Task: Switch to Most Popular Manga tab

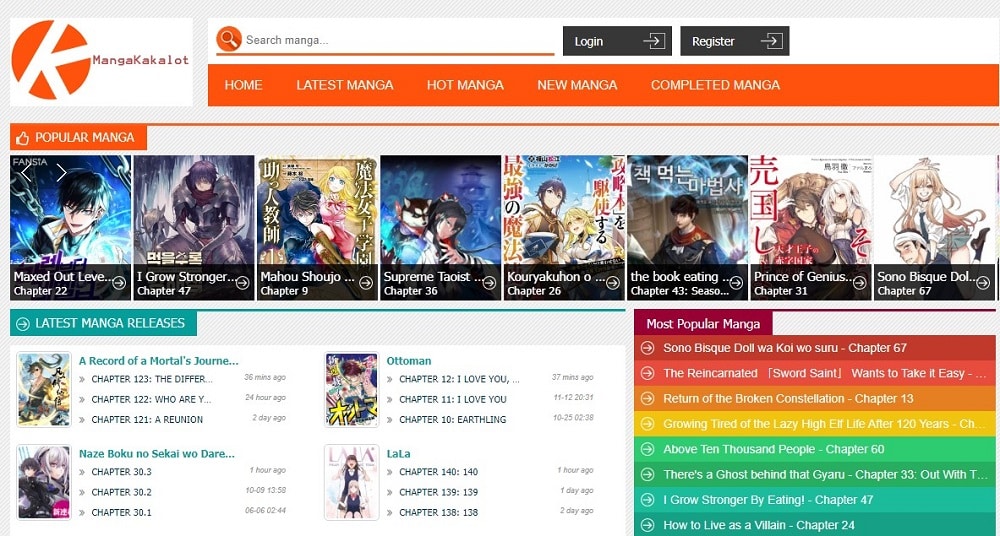Action: point(703,324)
